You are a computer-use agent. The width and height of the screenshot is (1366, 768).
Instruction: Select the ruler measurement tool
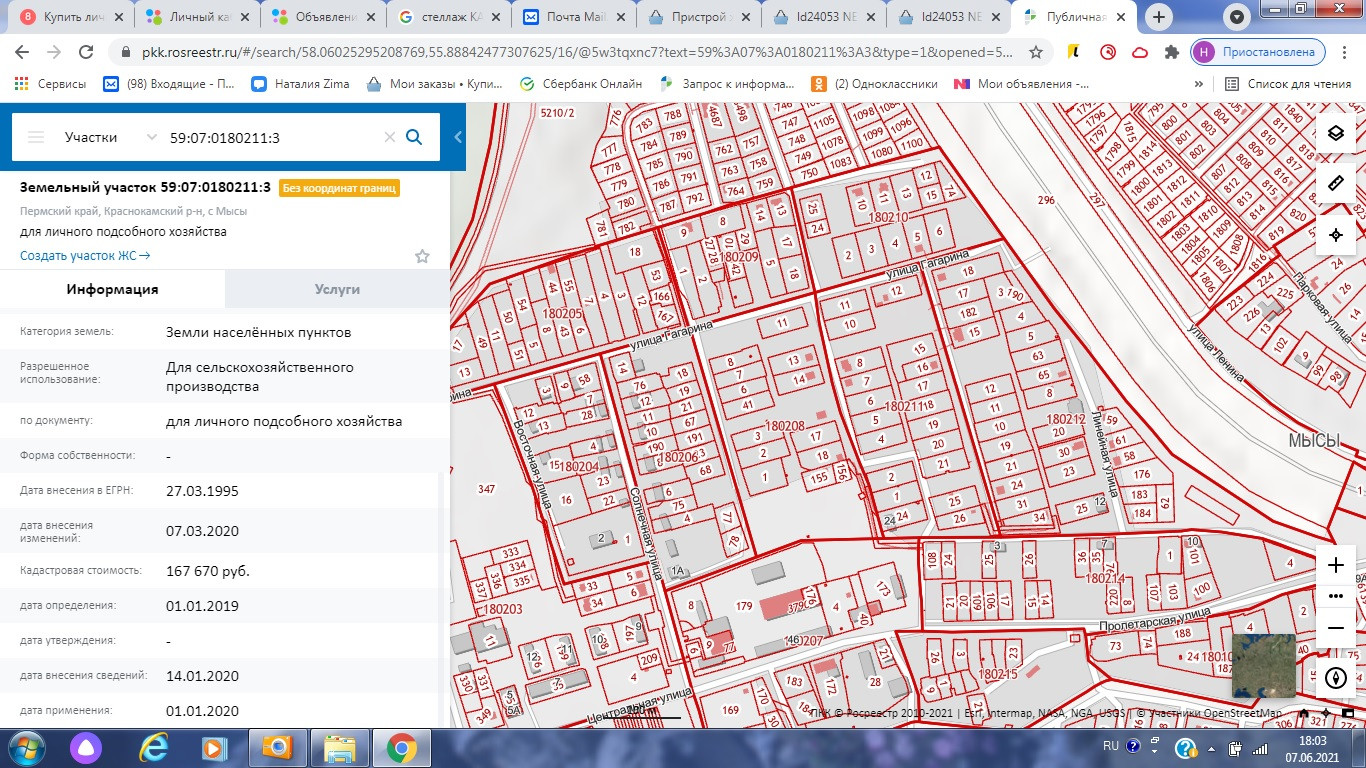click(1335, 184)
